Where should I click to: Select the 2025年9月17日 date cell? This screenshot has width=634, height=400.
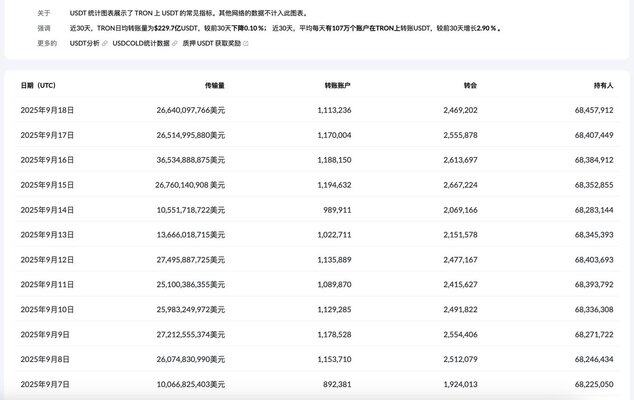coord(47,135)
